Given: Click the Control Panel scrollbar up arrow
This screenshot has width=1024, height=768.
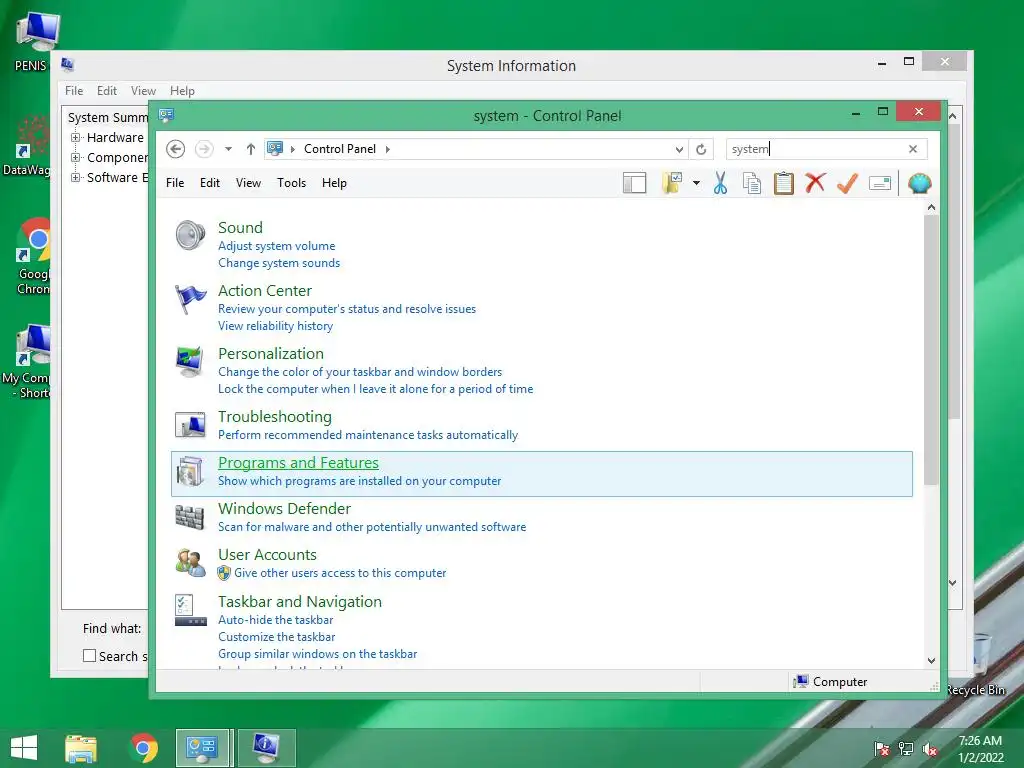Looking at the screenshot, I should [931, 207].
